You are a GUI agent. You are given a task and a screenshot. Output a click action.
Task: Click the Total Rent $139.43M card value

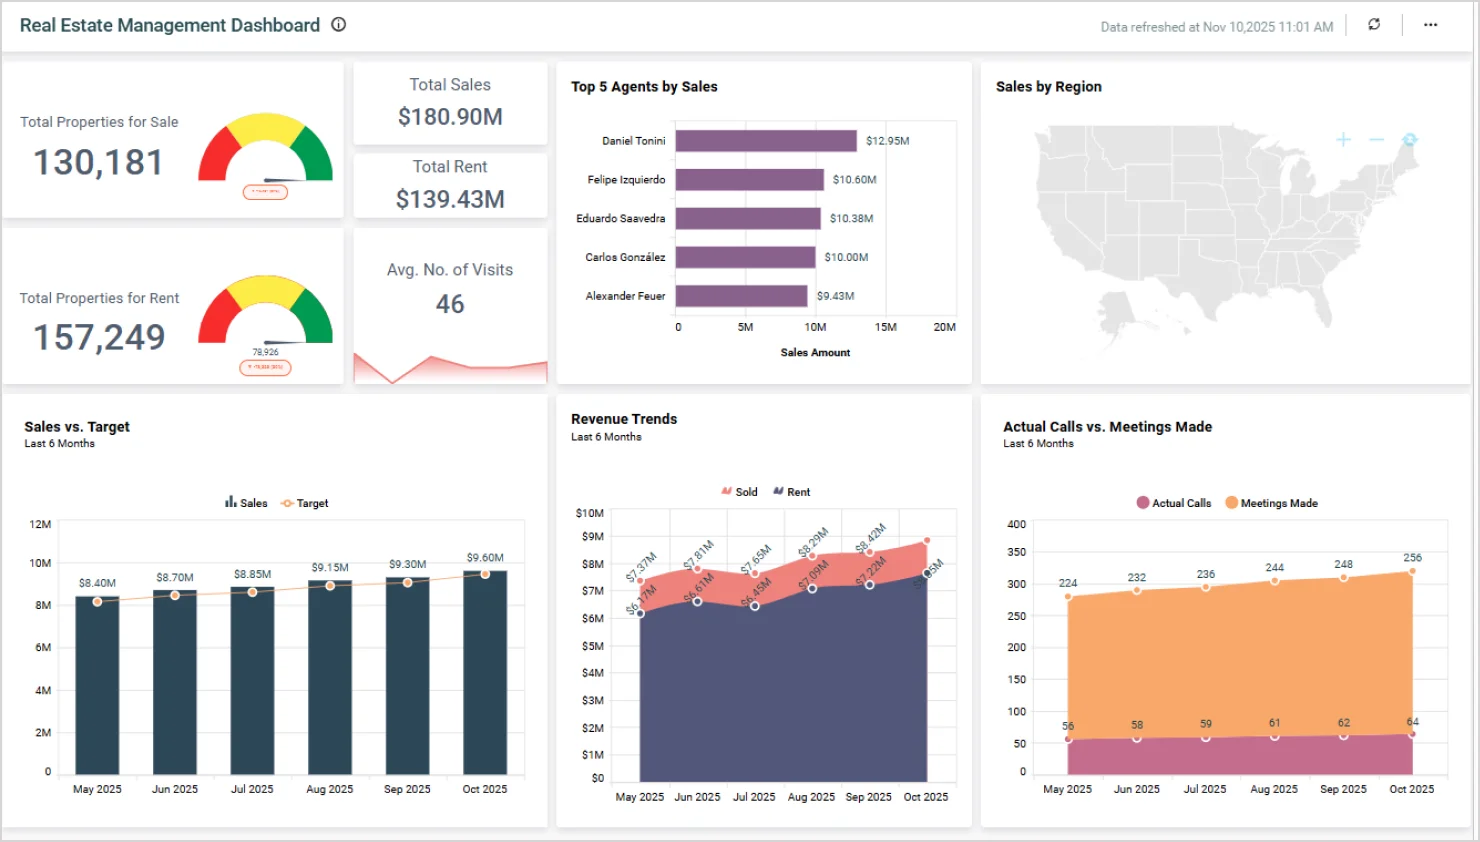click(x=450, y=199)
